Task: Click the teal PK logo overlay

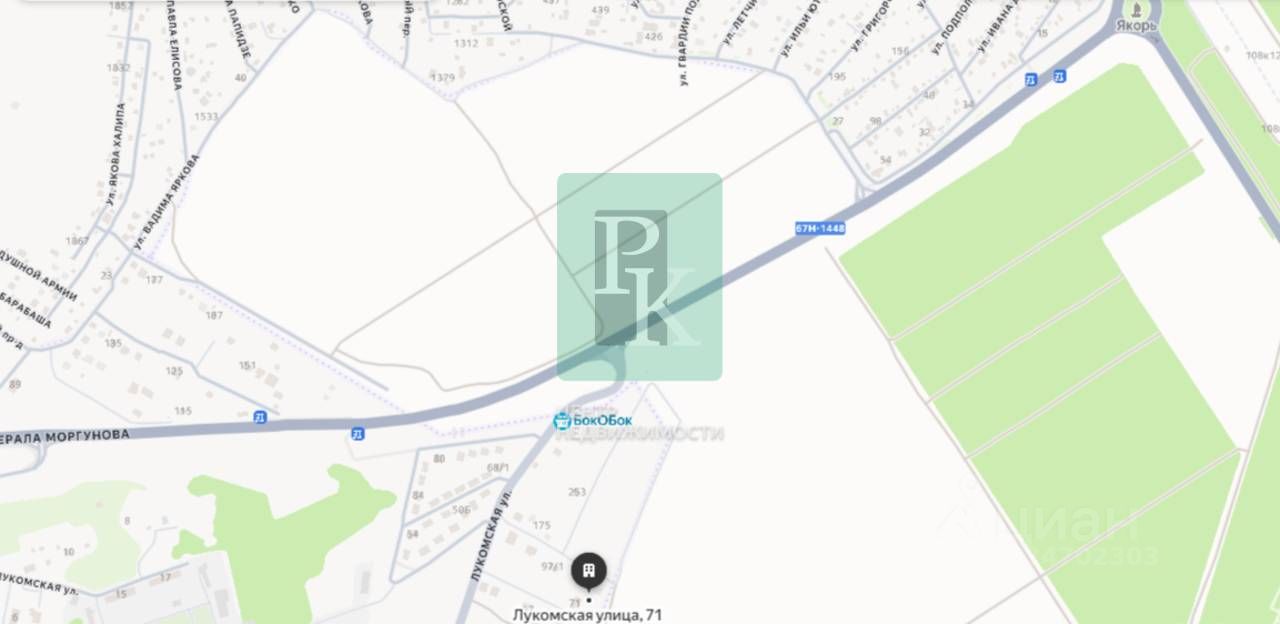Action: pyautogui.click(x=639, y=277)
